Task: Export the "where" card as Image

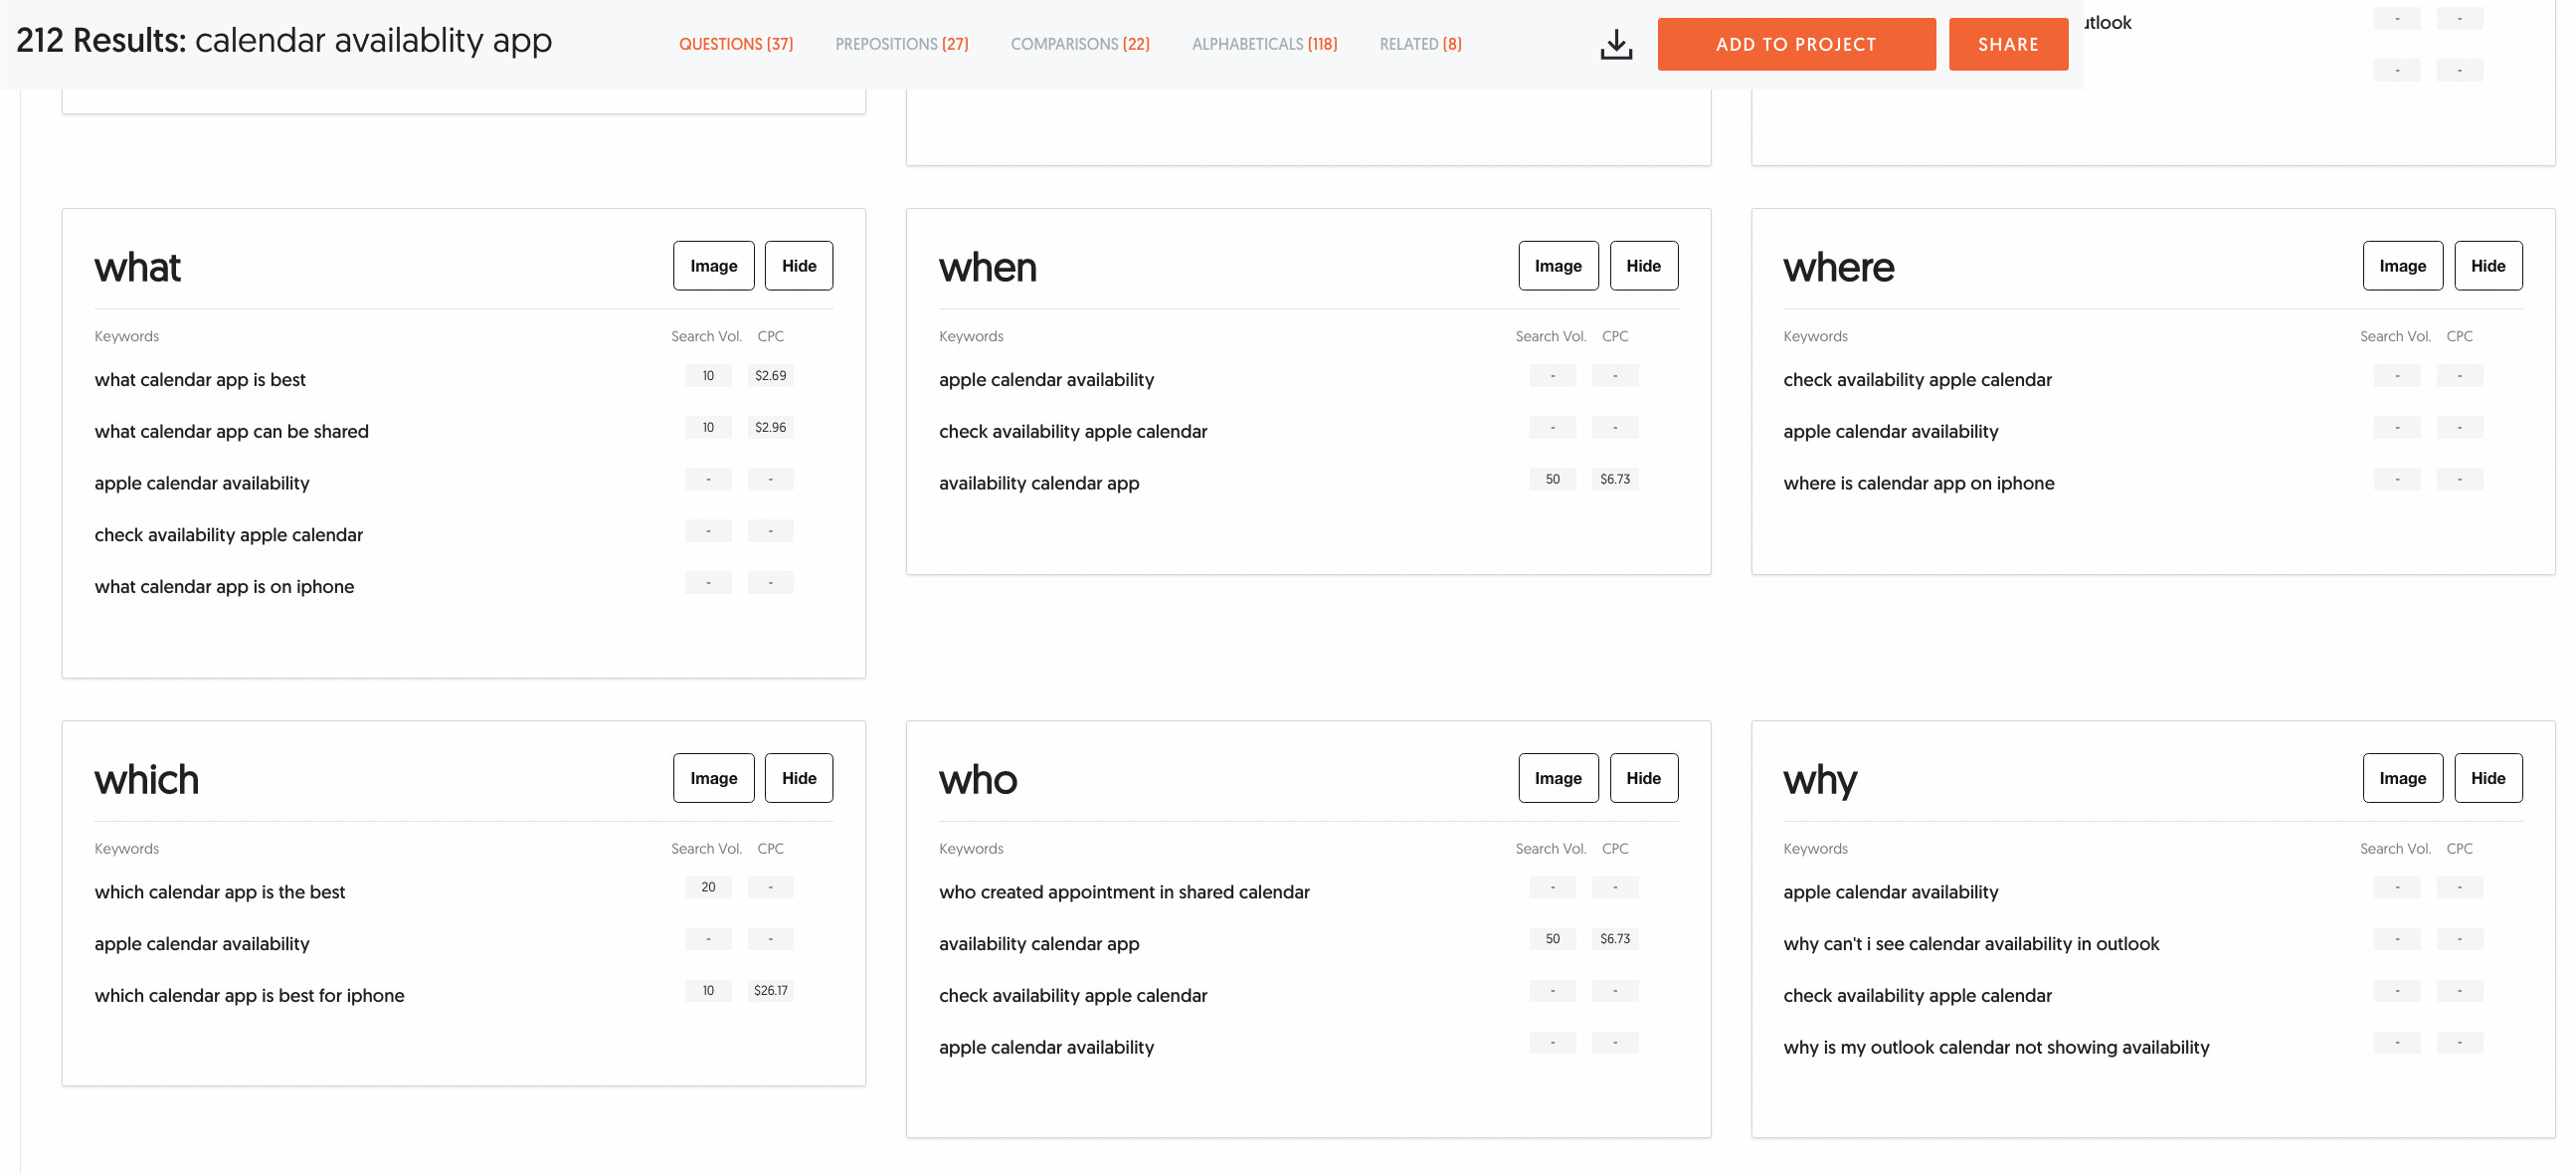Action: pos(2401,266)
